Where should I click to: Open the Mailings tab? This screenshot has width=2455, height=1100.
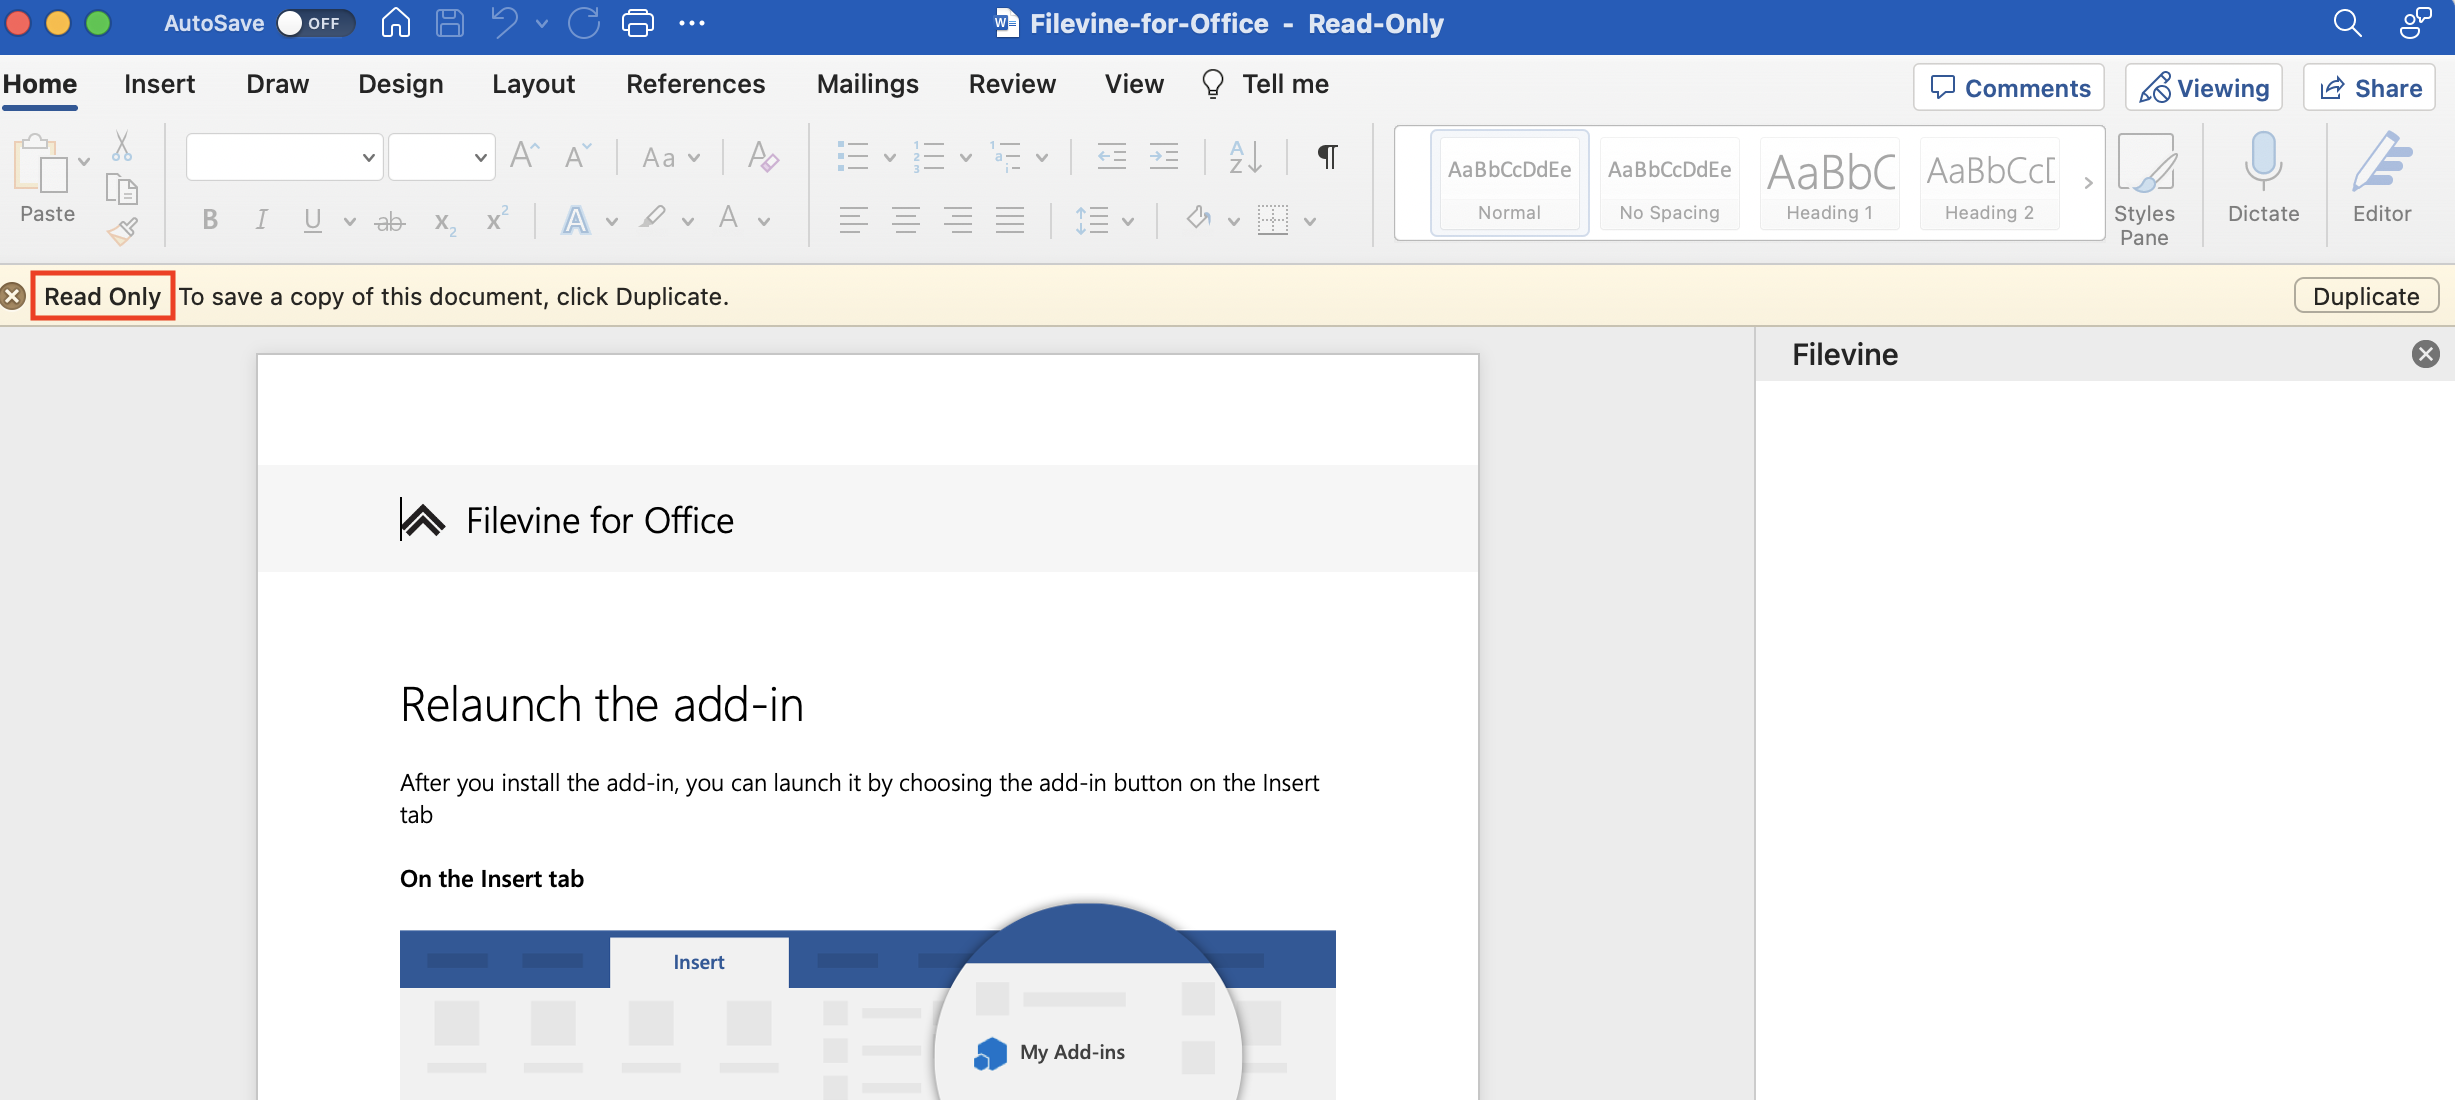pyautogui.click(x=867, y=84)
